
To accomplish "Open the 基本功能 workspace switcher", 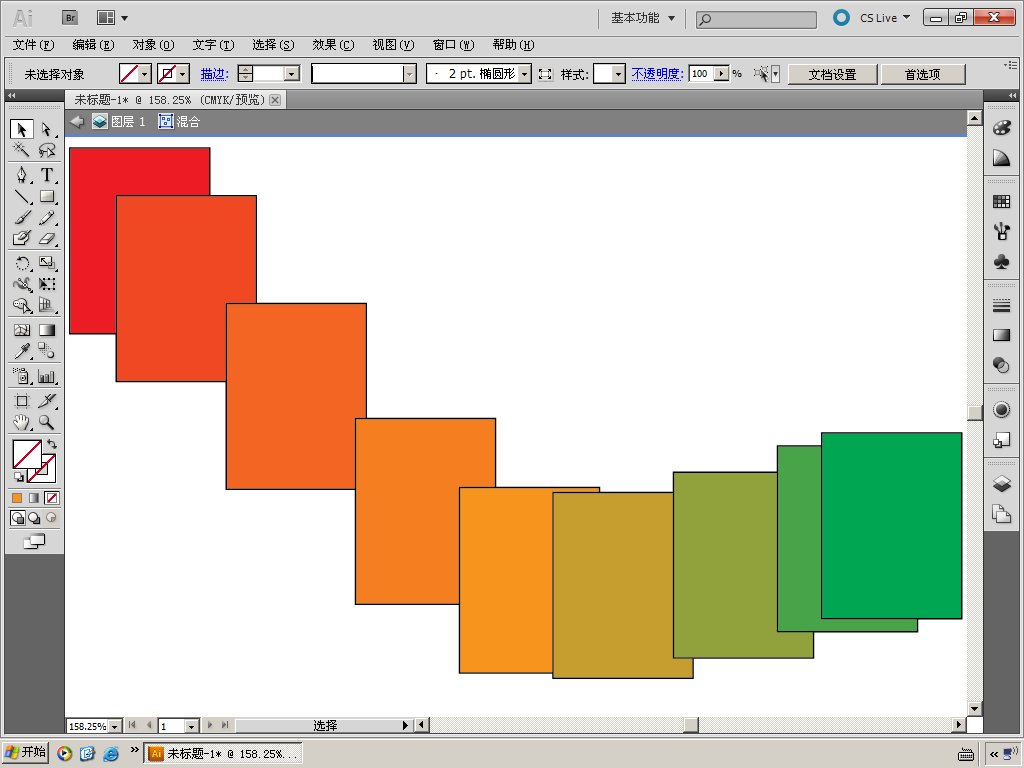I will coord(643,18).
